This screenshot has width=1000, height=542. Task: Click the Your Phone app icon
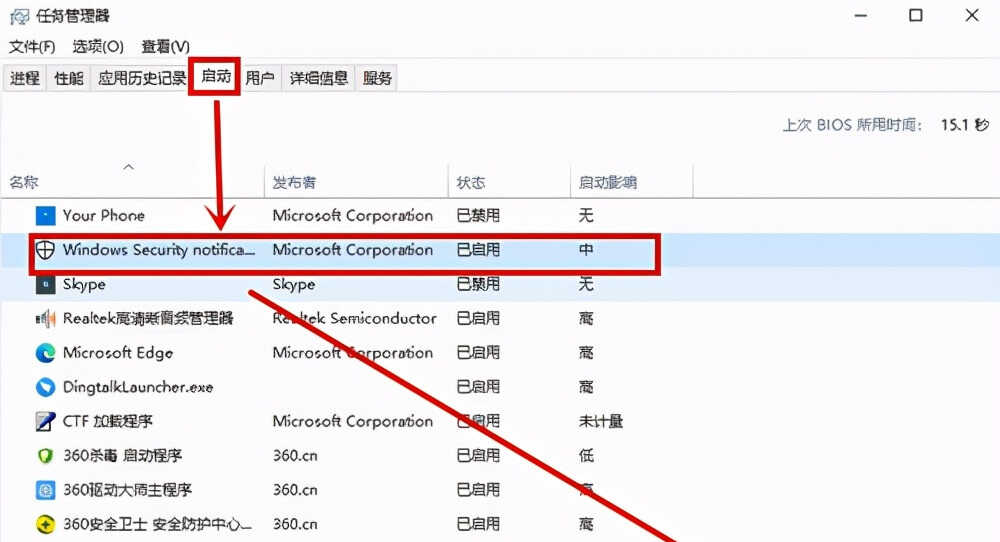(x=45, y=216)
